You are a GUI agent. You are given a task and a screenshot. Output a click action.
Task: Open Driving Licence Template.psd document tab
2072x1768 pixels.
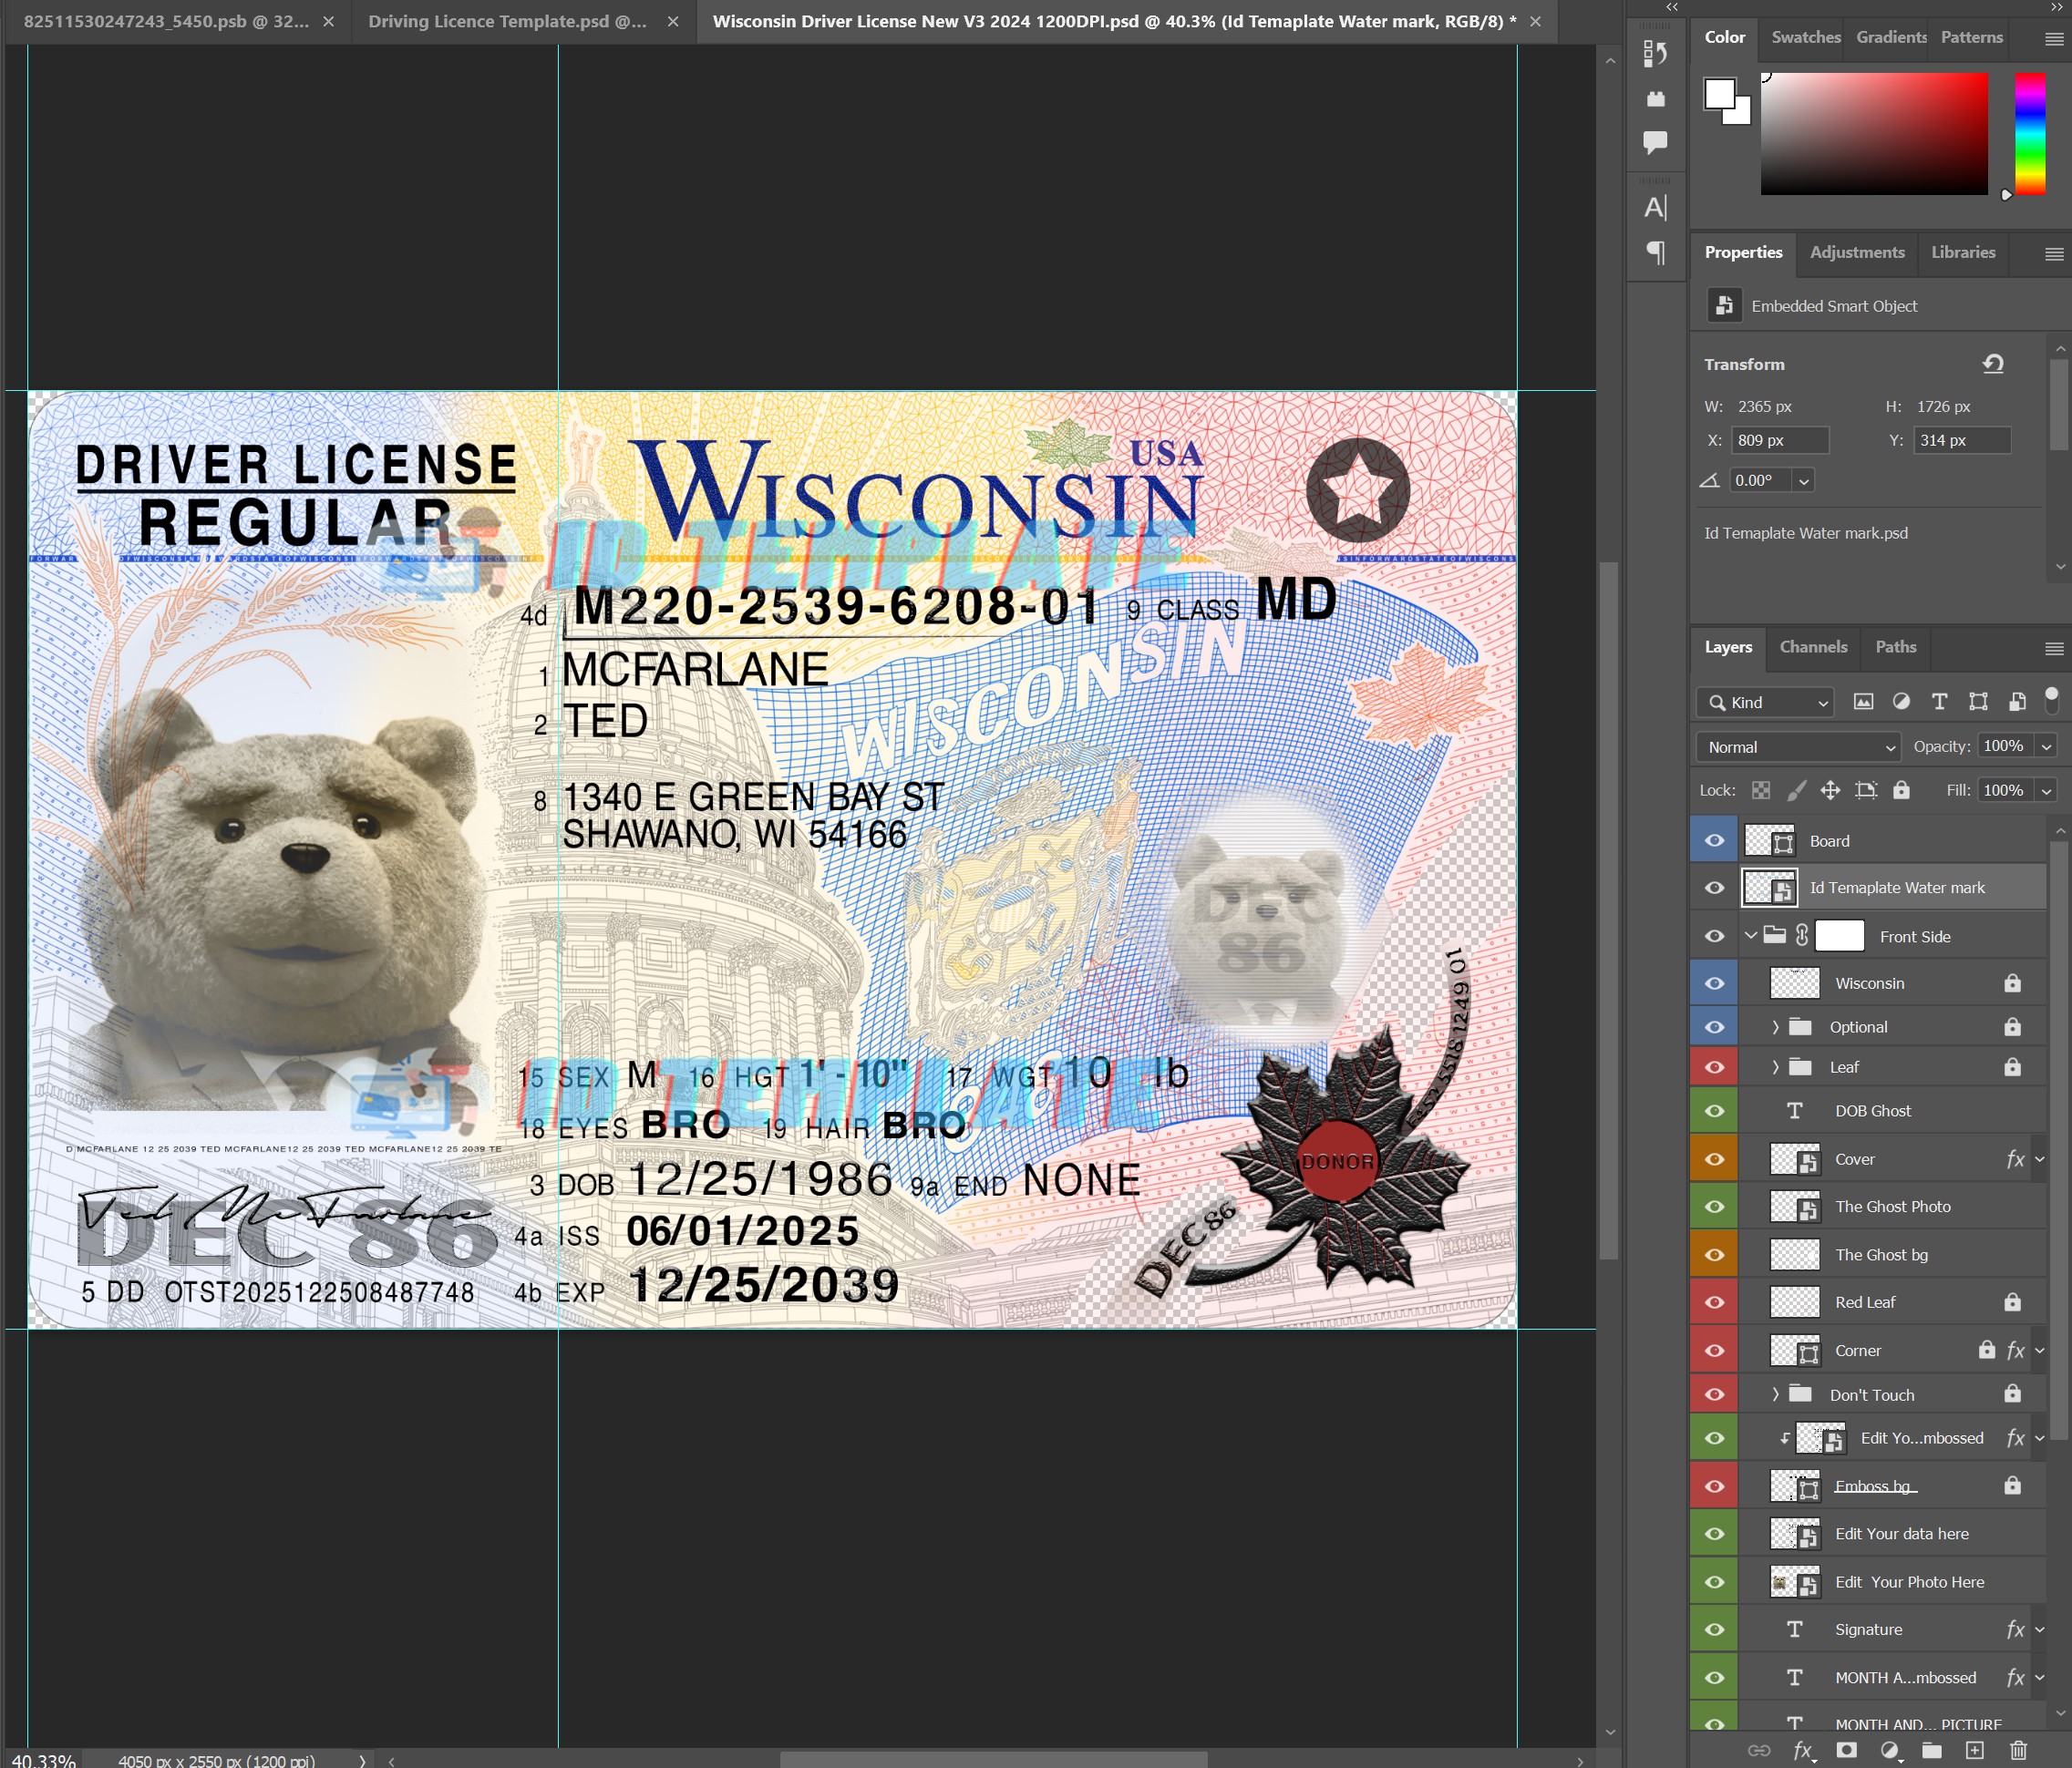(507, 21)
